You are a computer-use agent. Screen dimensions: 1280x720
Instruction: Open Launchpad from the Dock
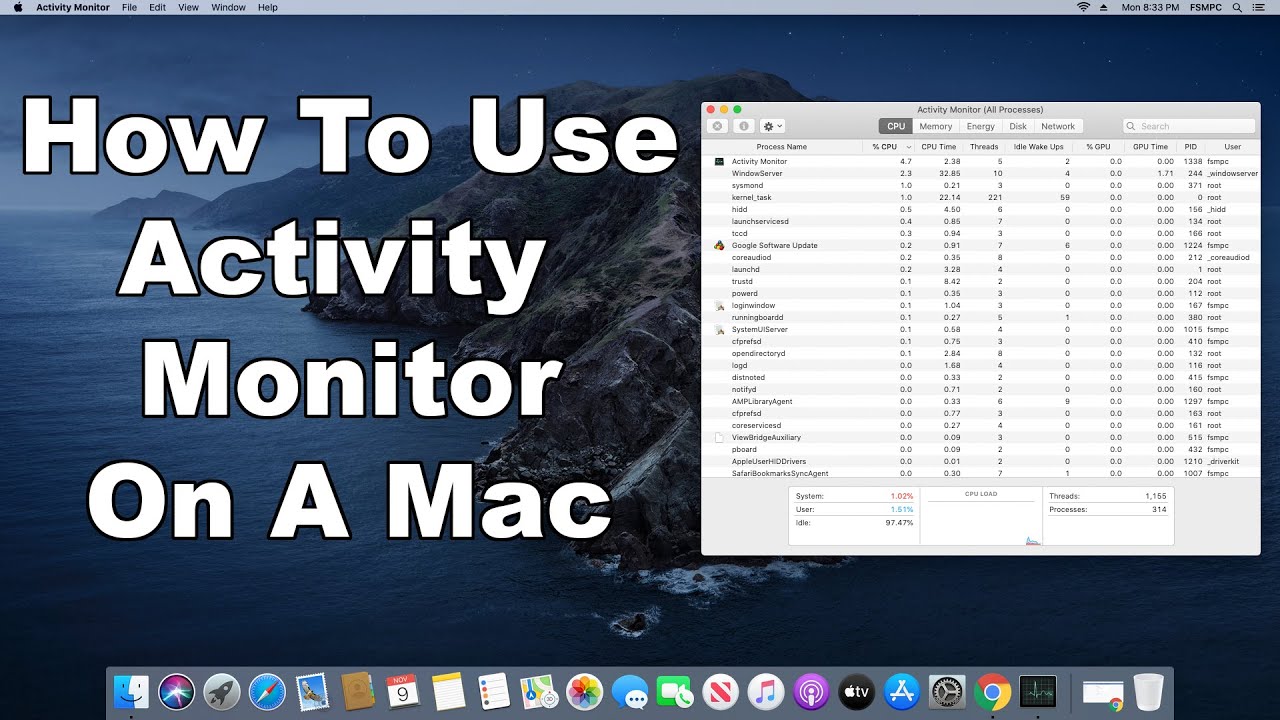[x=222, y=692]
